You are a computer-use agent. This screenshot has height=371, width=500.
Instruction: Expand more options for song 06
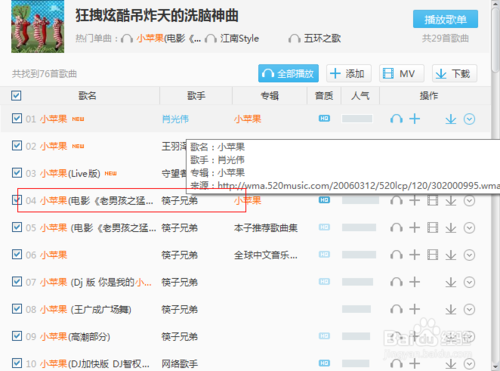coord(469,255)
